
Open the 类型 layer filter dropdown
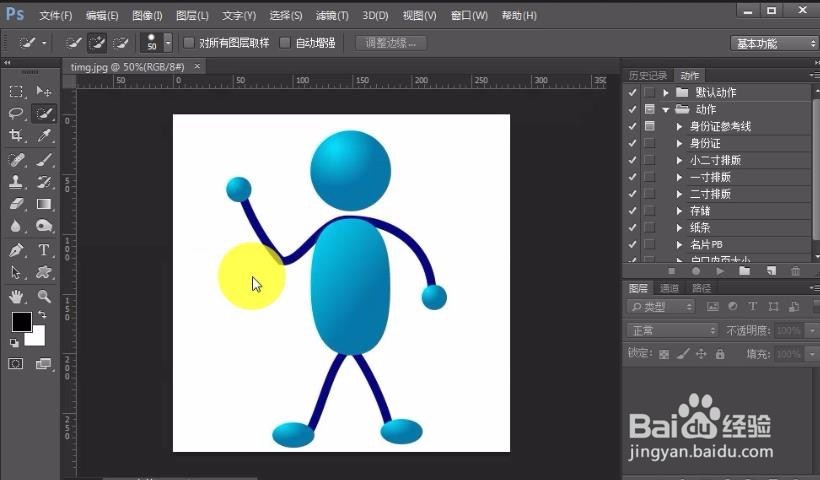[661, 306]
